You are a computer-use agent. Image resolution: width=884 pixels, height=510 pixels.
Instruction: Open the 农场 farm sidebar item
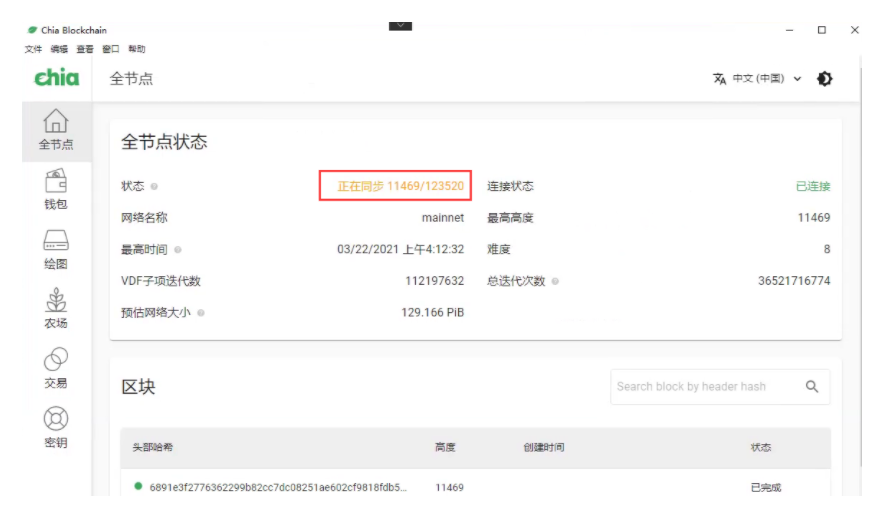pos(56,309)
